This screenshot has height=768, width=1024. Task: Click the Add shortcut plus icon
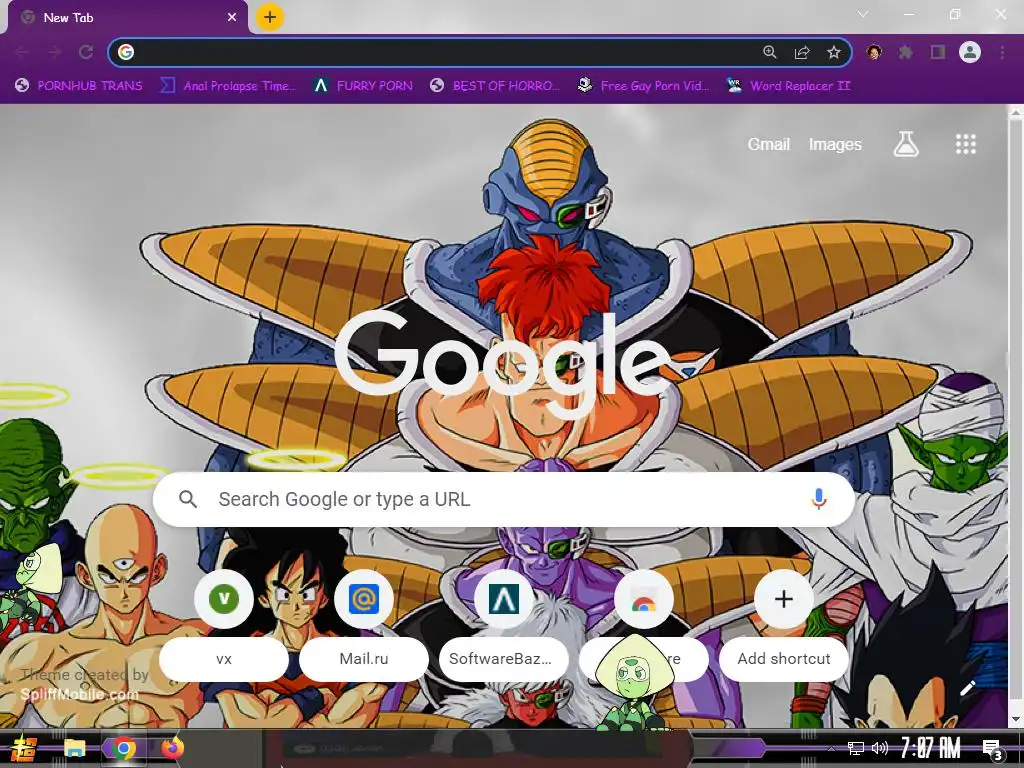point(784,599)
